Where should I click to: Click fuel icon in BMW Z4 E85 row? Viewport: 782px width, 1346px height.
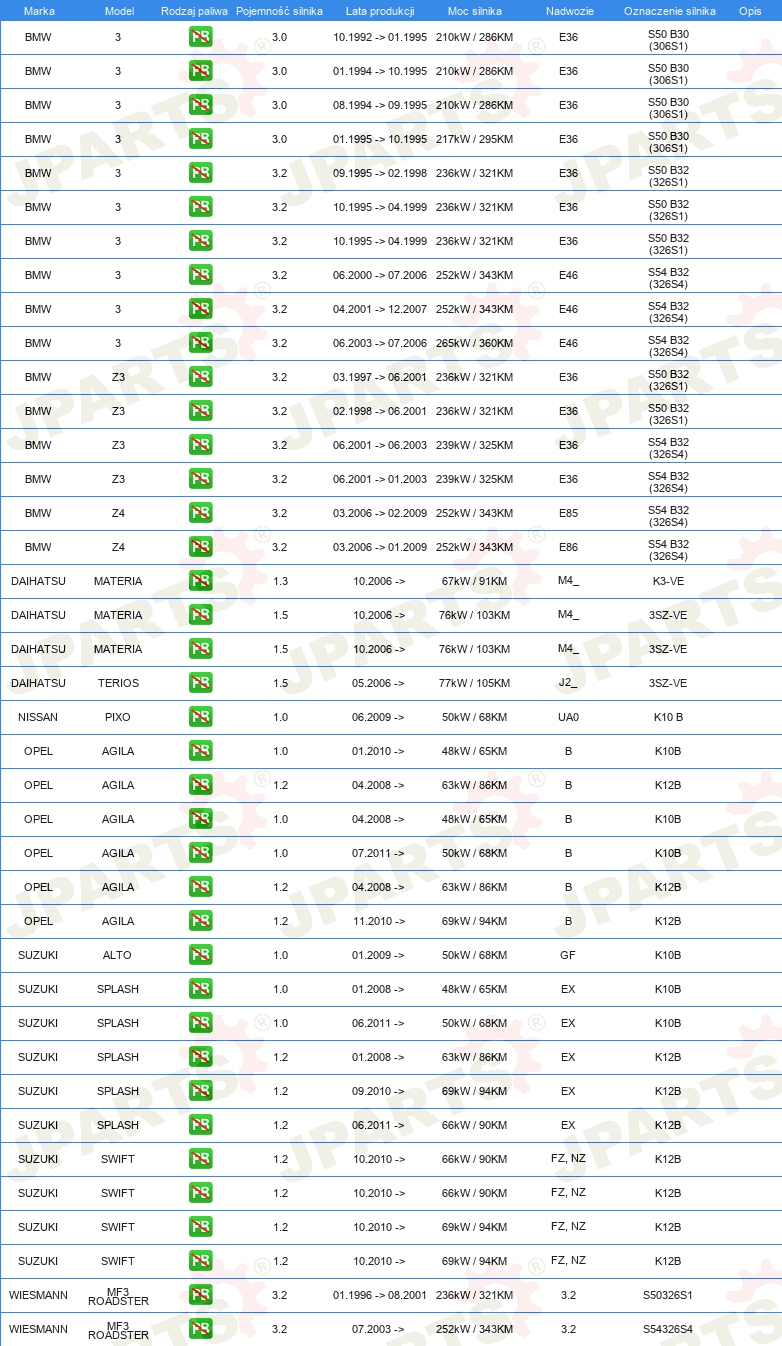[200, 513]
